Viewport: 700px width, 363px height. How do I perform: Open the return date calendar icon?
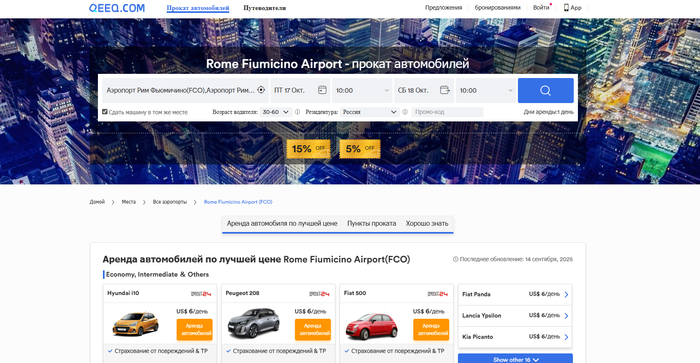(x=445, y=90)
